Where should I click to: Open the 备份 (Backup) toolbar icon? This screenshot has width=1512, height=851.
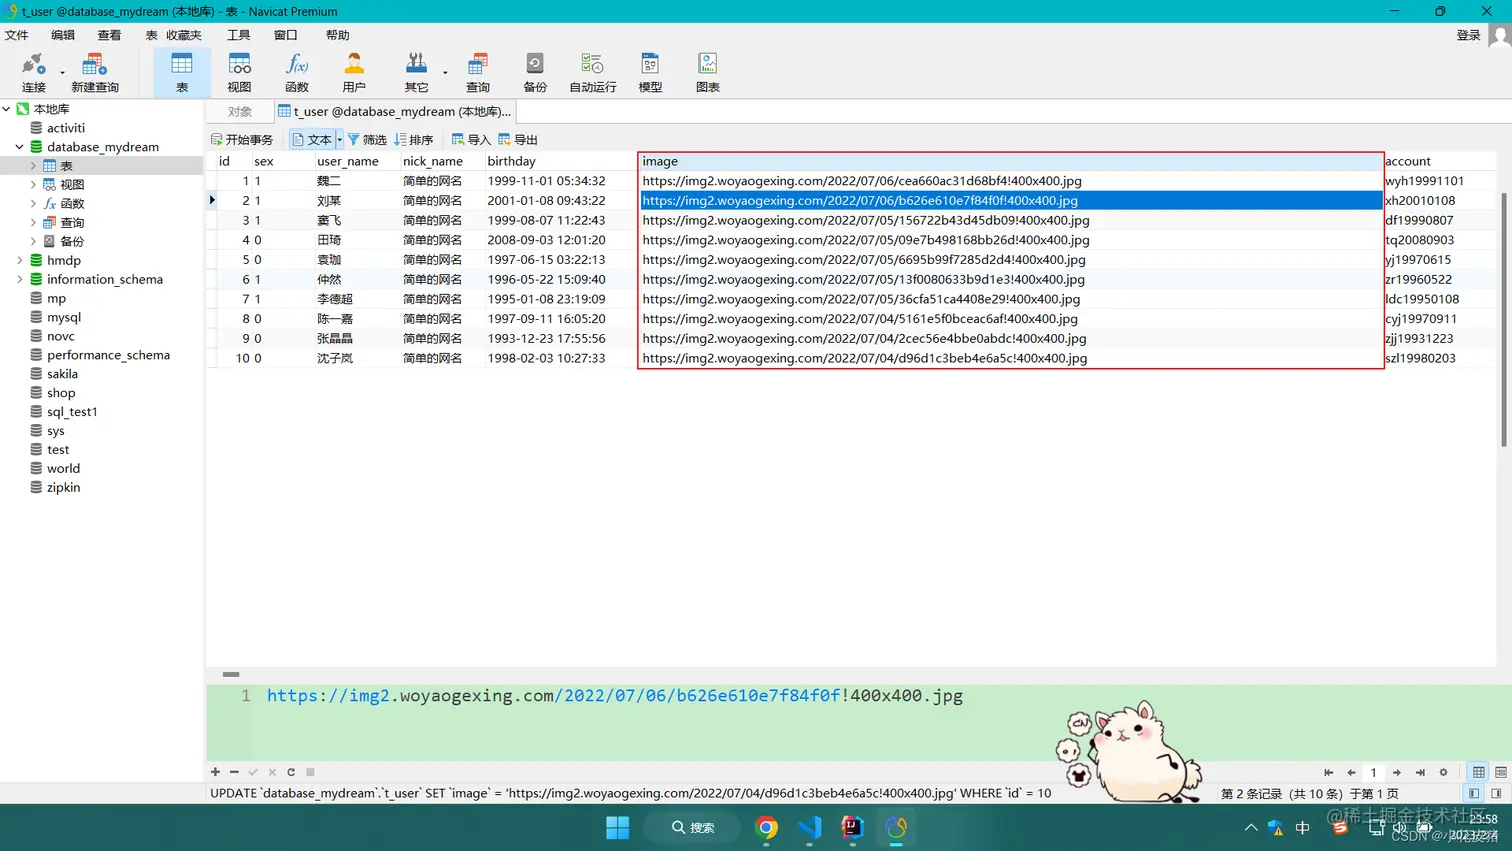(x=535, y=73)
